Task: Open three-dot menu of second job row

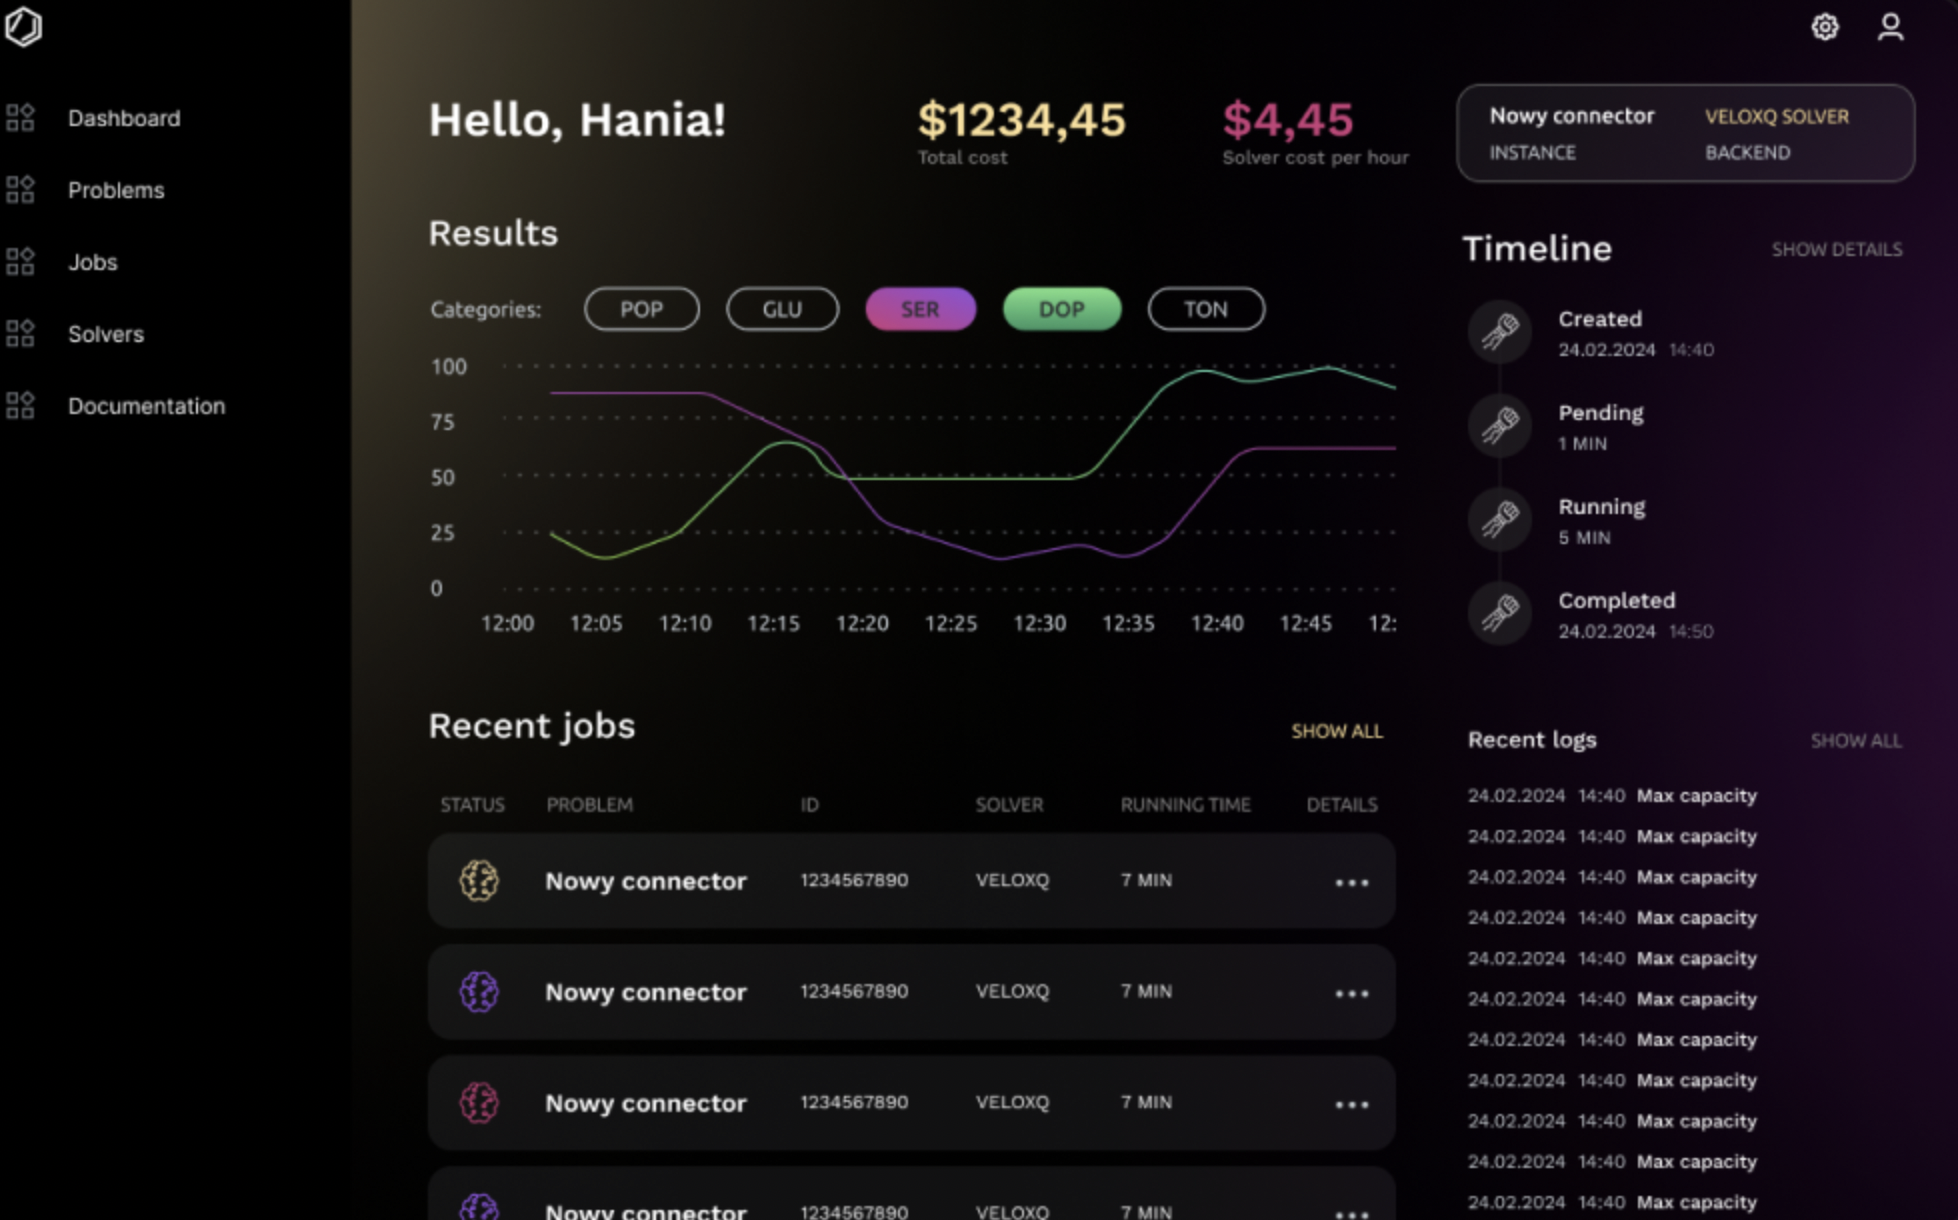Action: tap(1351, 993)
